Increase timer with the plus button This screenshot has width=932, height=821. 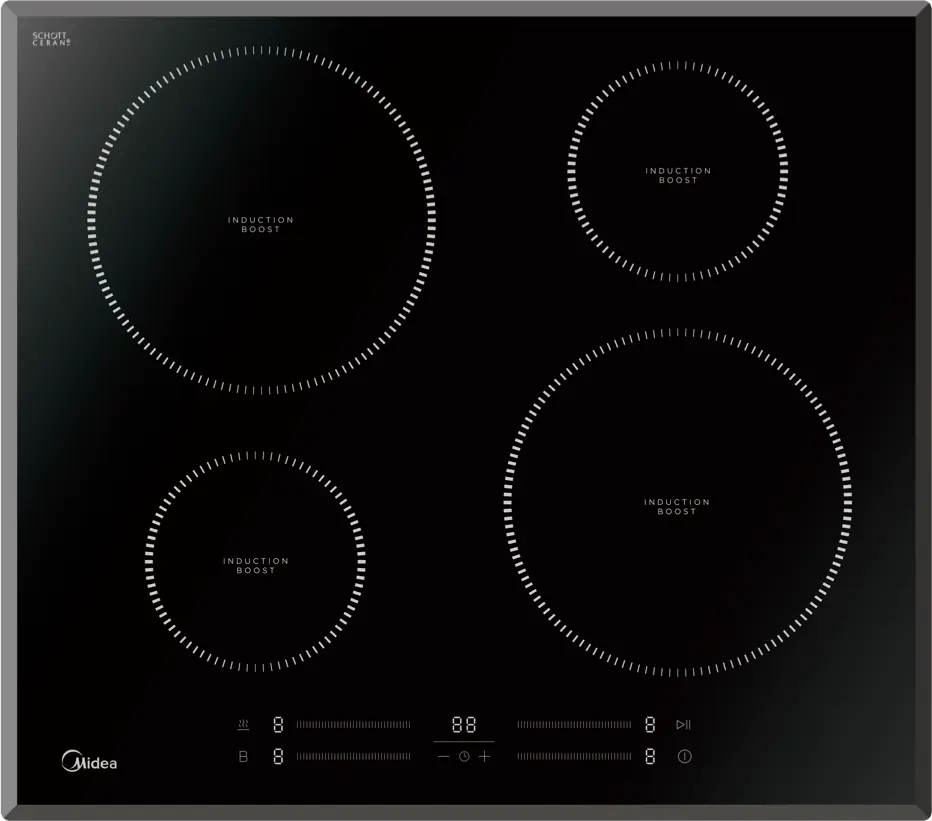click(484, 757)
